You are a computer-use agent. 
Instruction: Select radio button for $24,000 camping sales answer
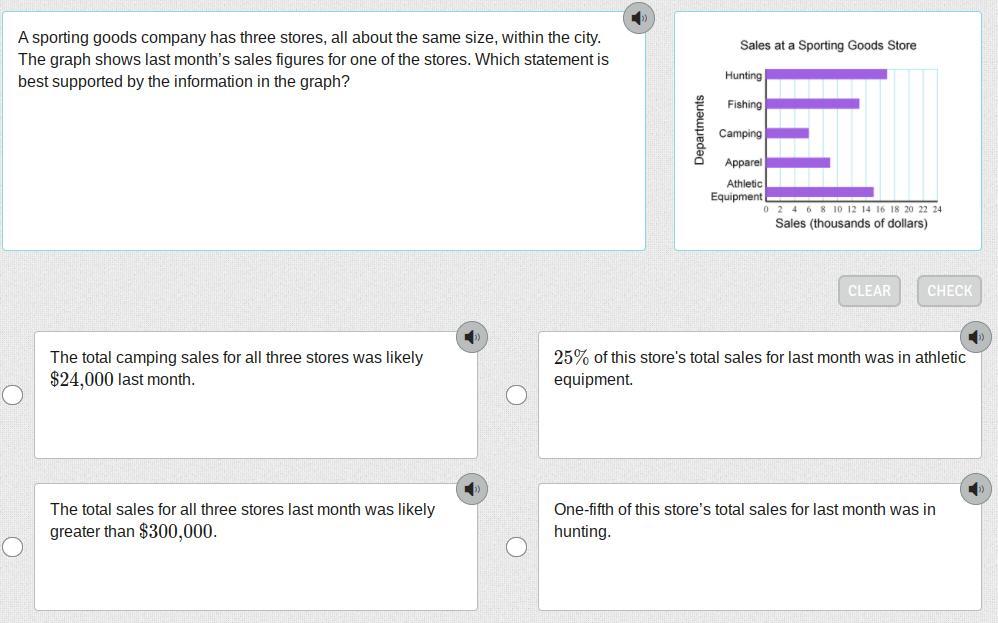click(13, 395)
